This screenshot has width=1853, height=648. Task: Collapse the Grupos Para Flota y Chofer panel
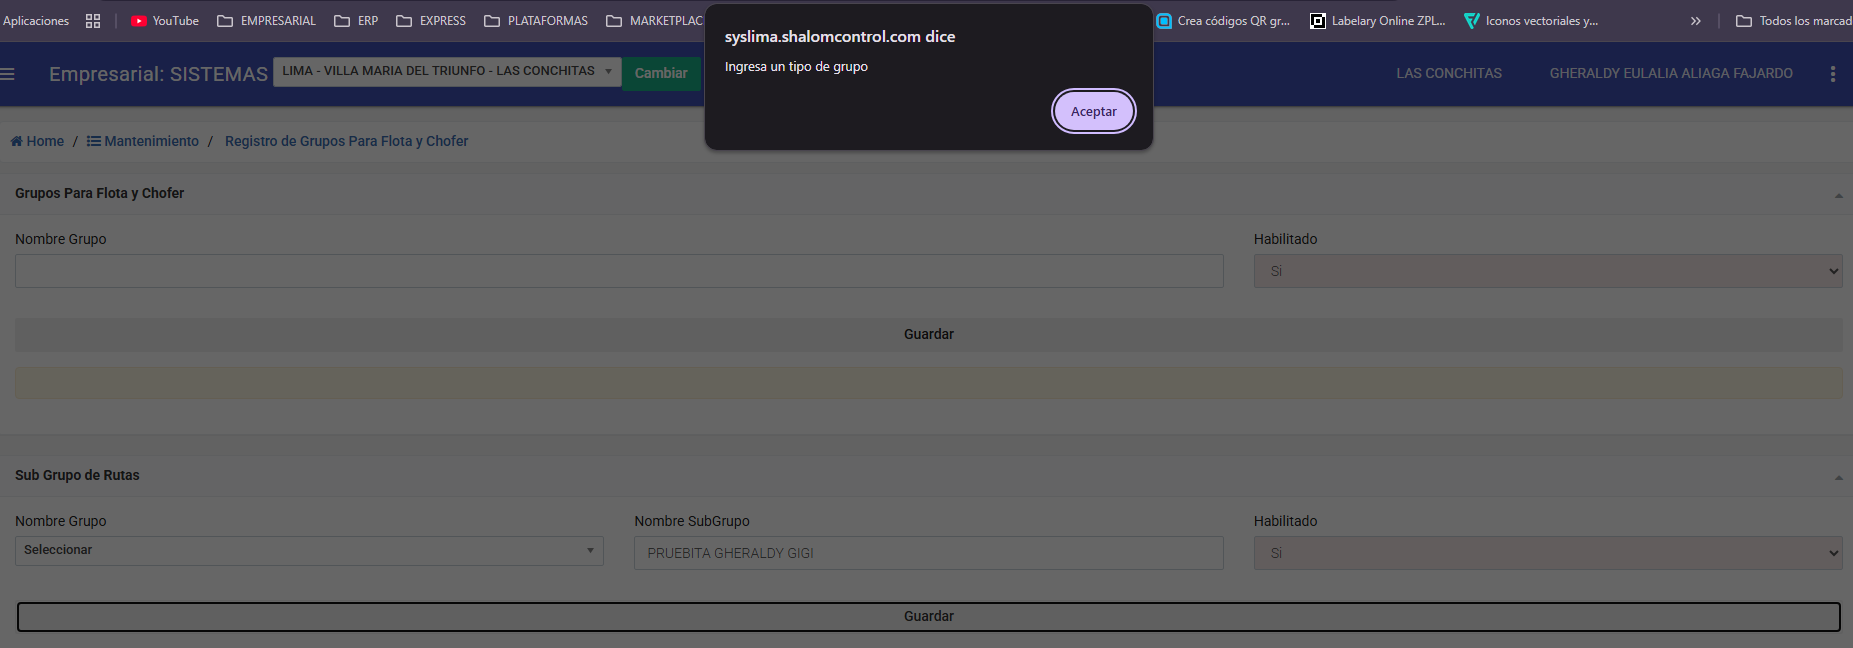1838,196
